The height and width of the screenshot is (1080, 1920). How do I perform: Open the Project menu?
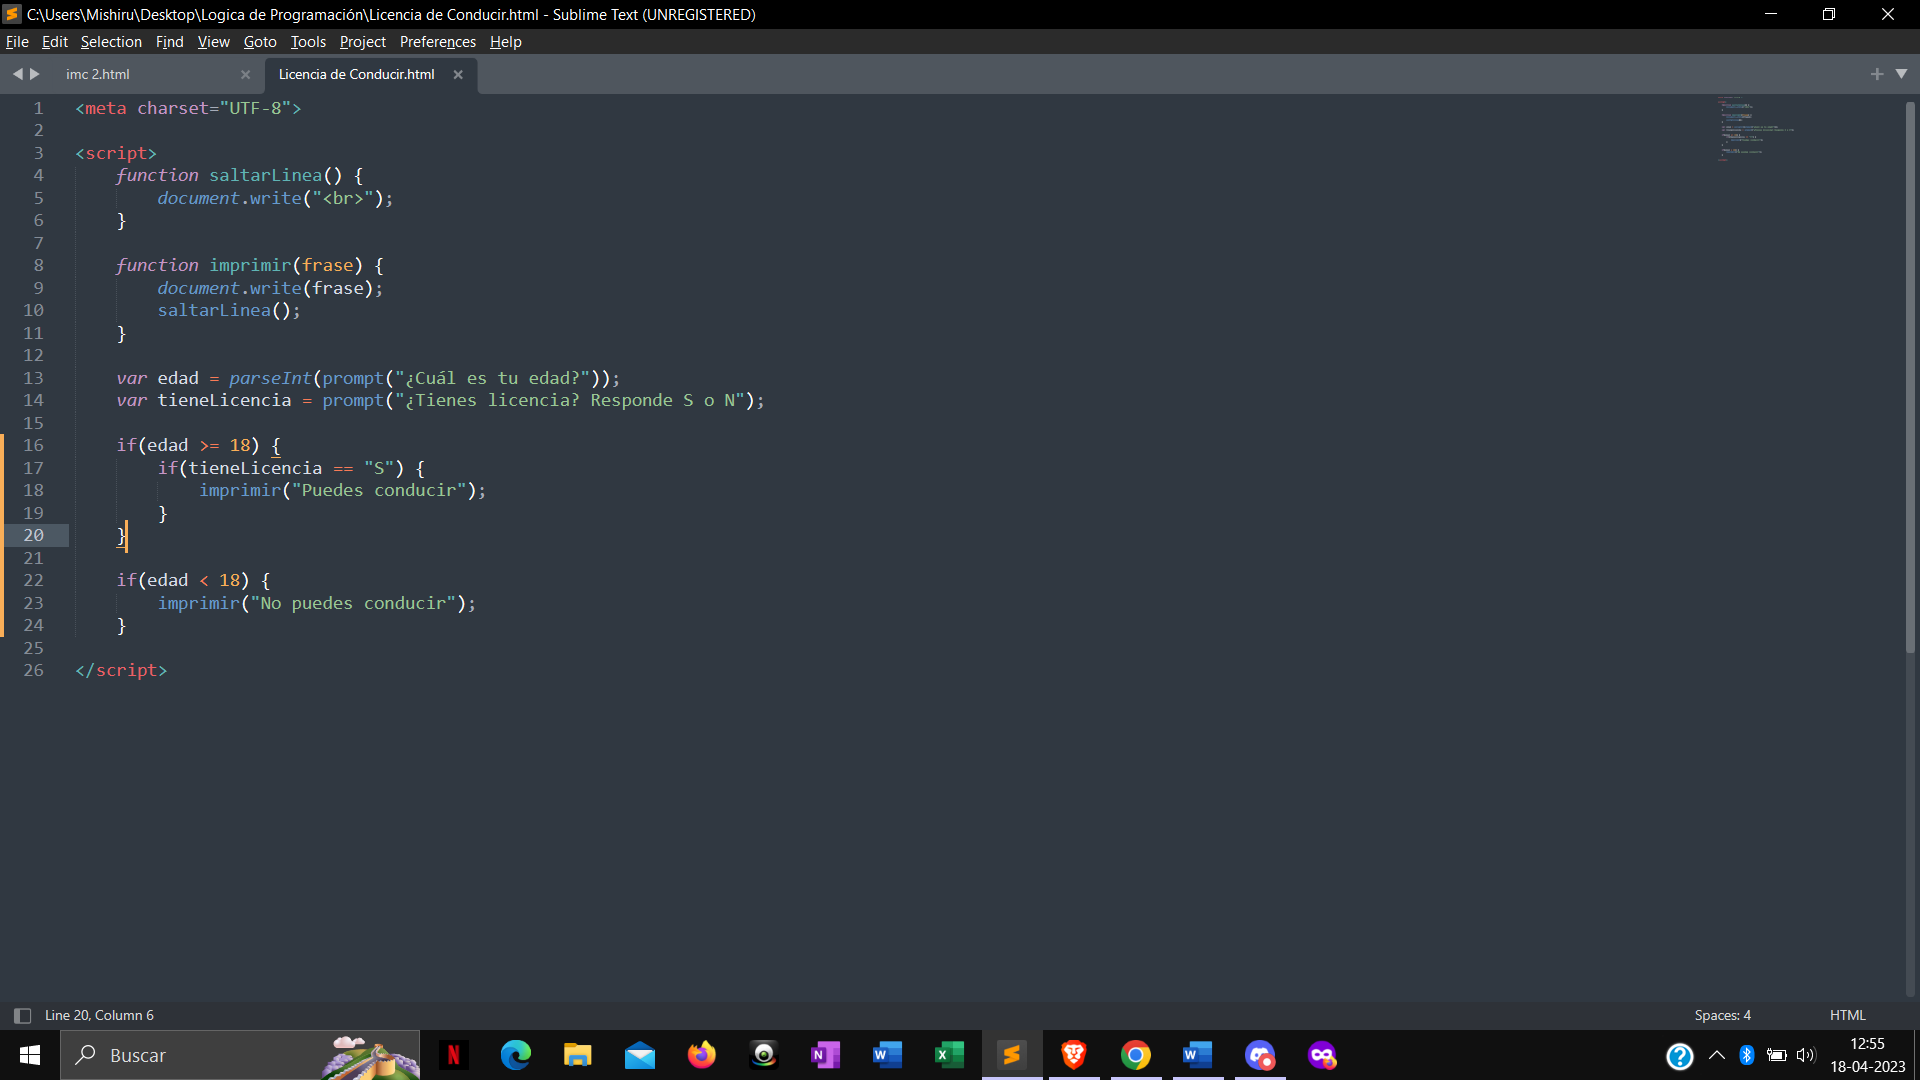(x=362, y=42)
